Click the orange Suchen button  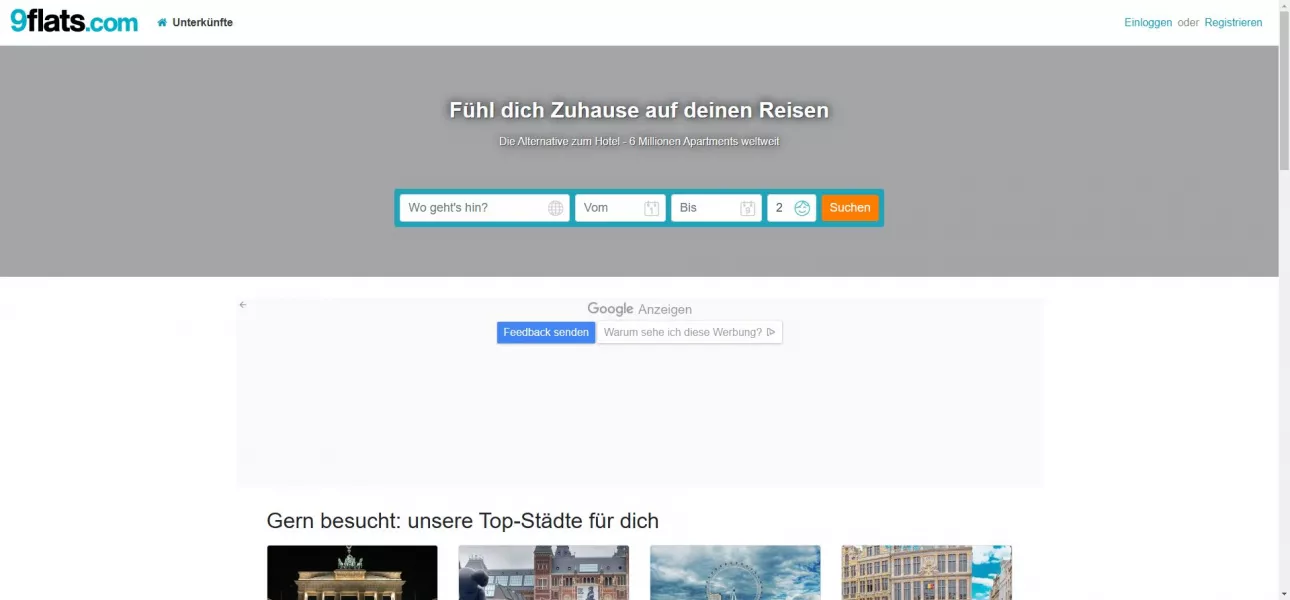click(850, 208)
